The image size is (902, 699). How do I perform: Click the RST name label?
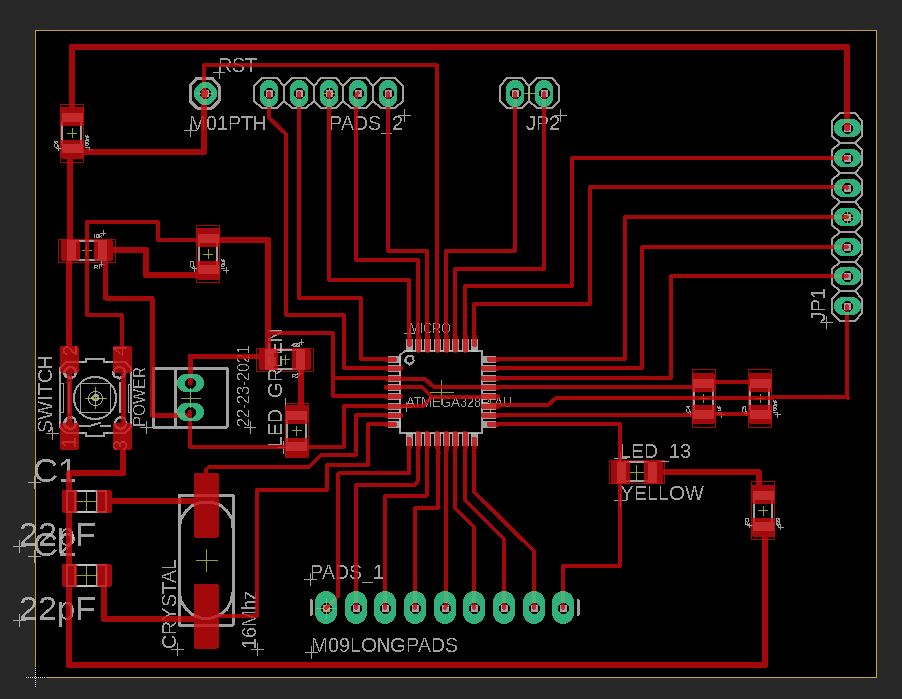point(238,65)
